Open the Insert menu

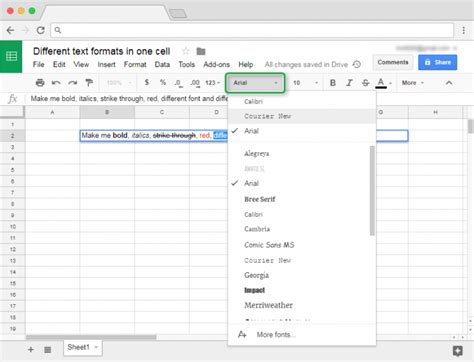[106, 64]
